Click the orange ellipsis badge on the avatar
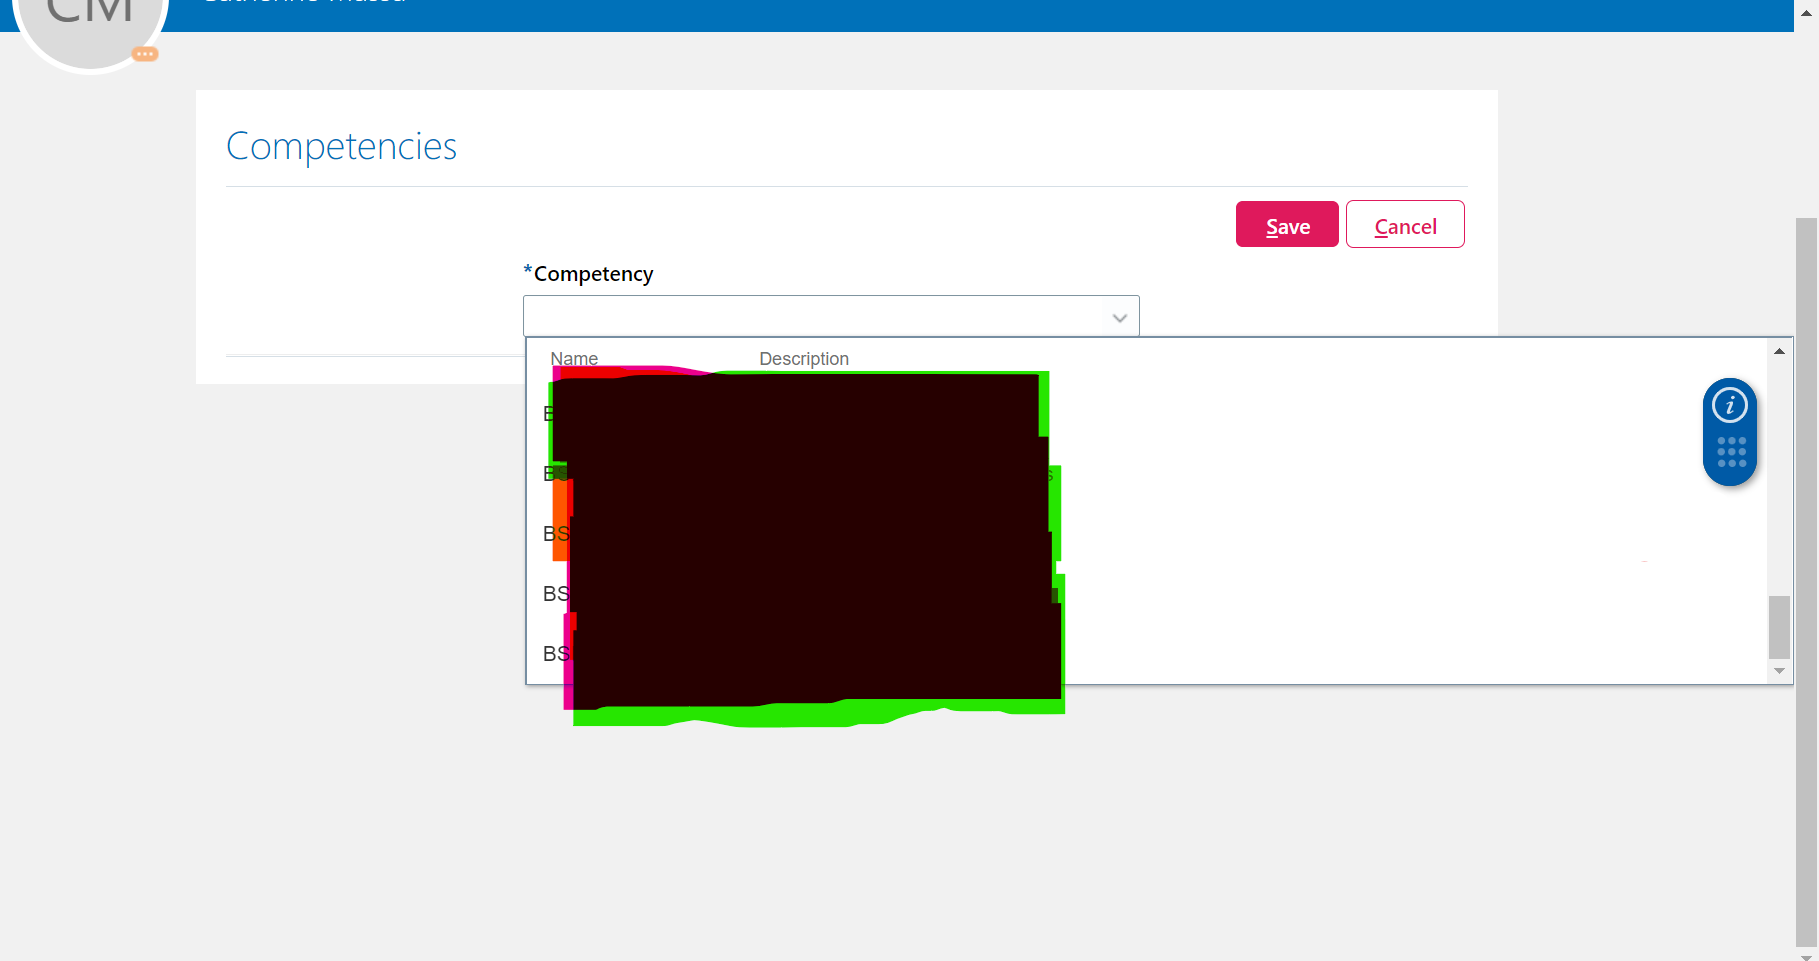 [x=144, y=53]
